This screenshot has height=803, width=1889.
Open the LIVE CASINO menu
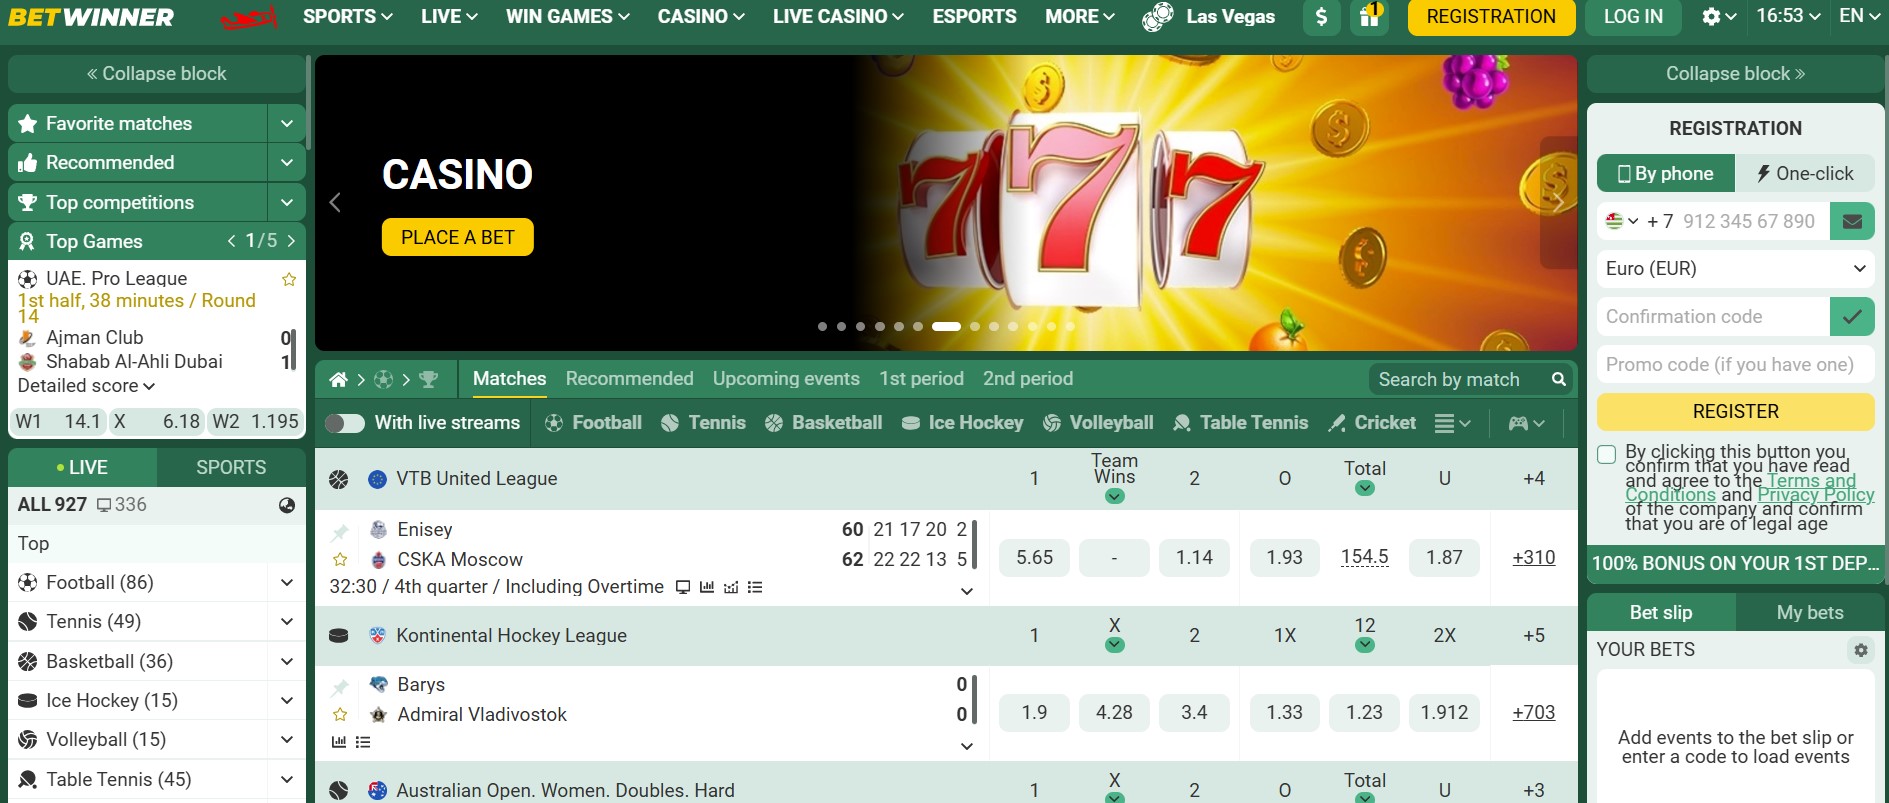click(838, 17)
